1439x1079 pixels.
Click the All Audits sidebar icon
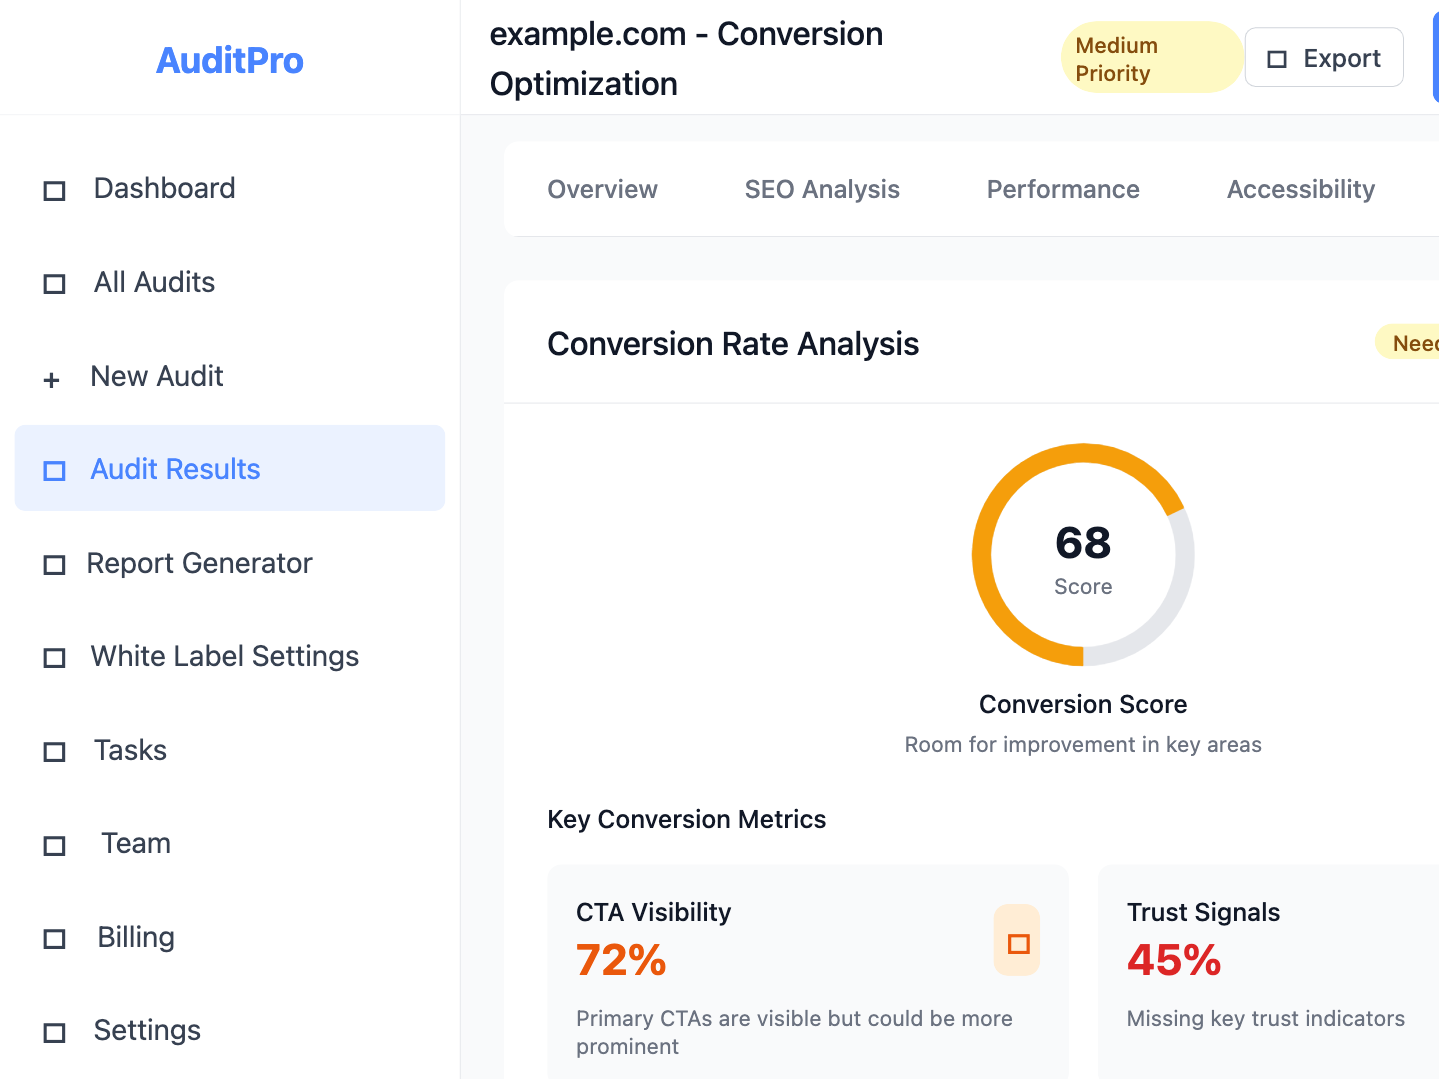(x=54, y=284)
